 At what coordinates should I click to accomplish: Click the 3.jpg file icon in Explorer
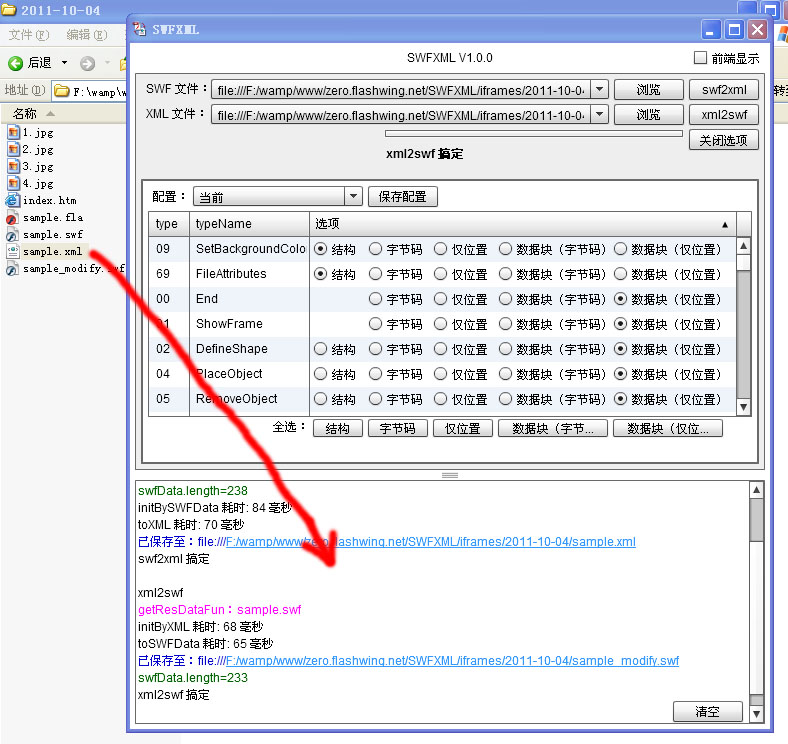13,166
